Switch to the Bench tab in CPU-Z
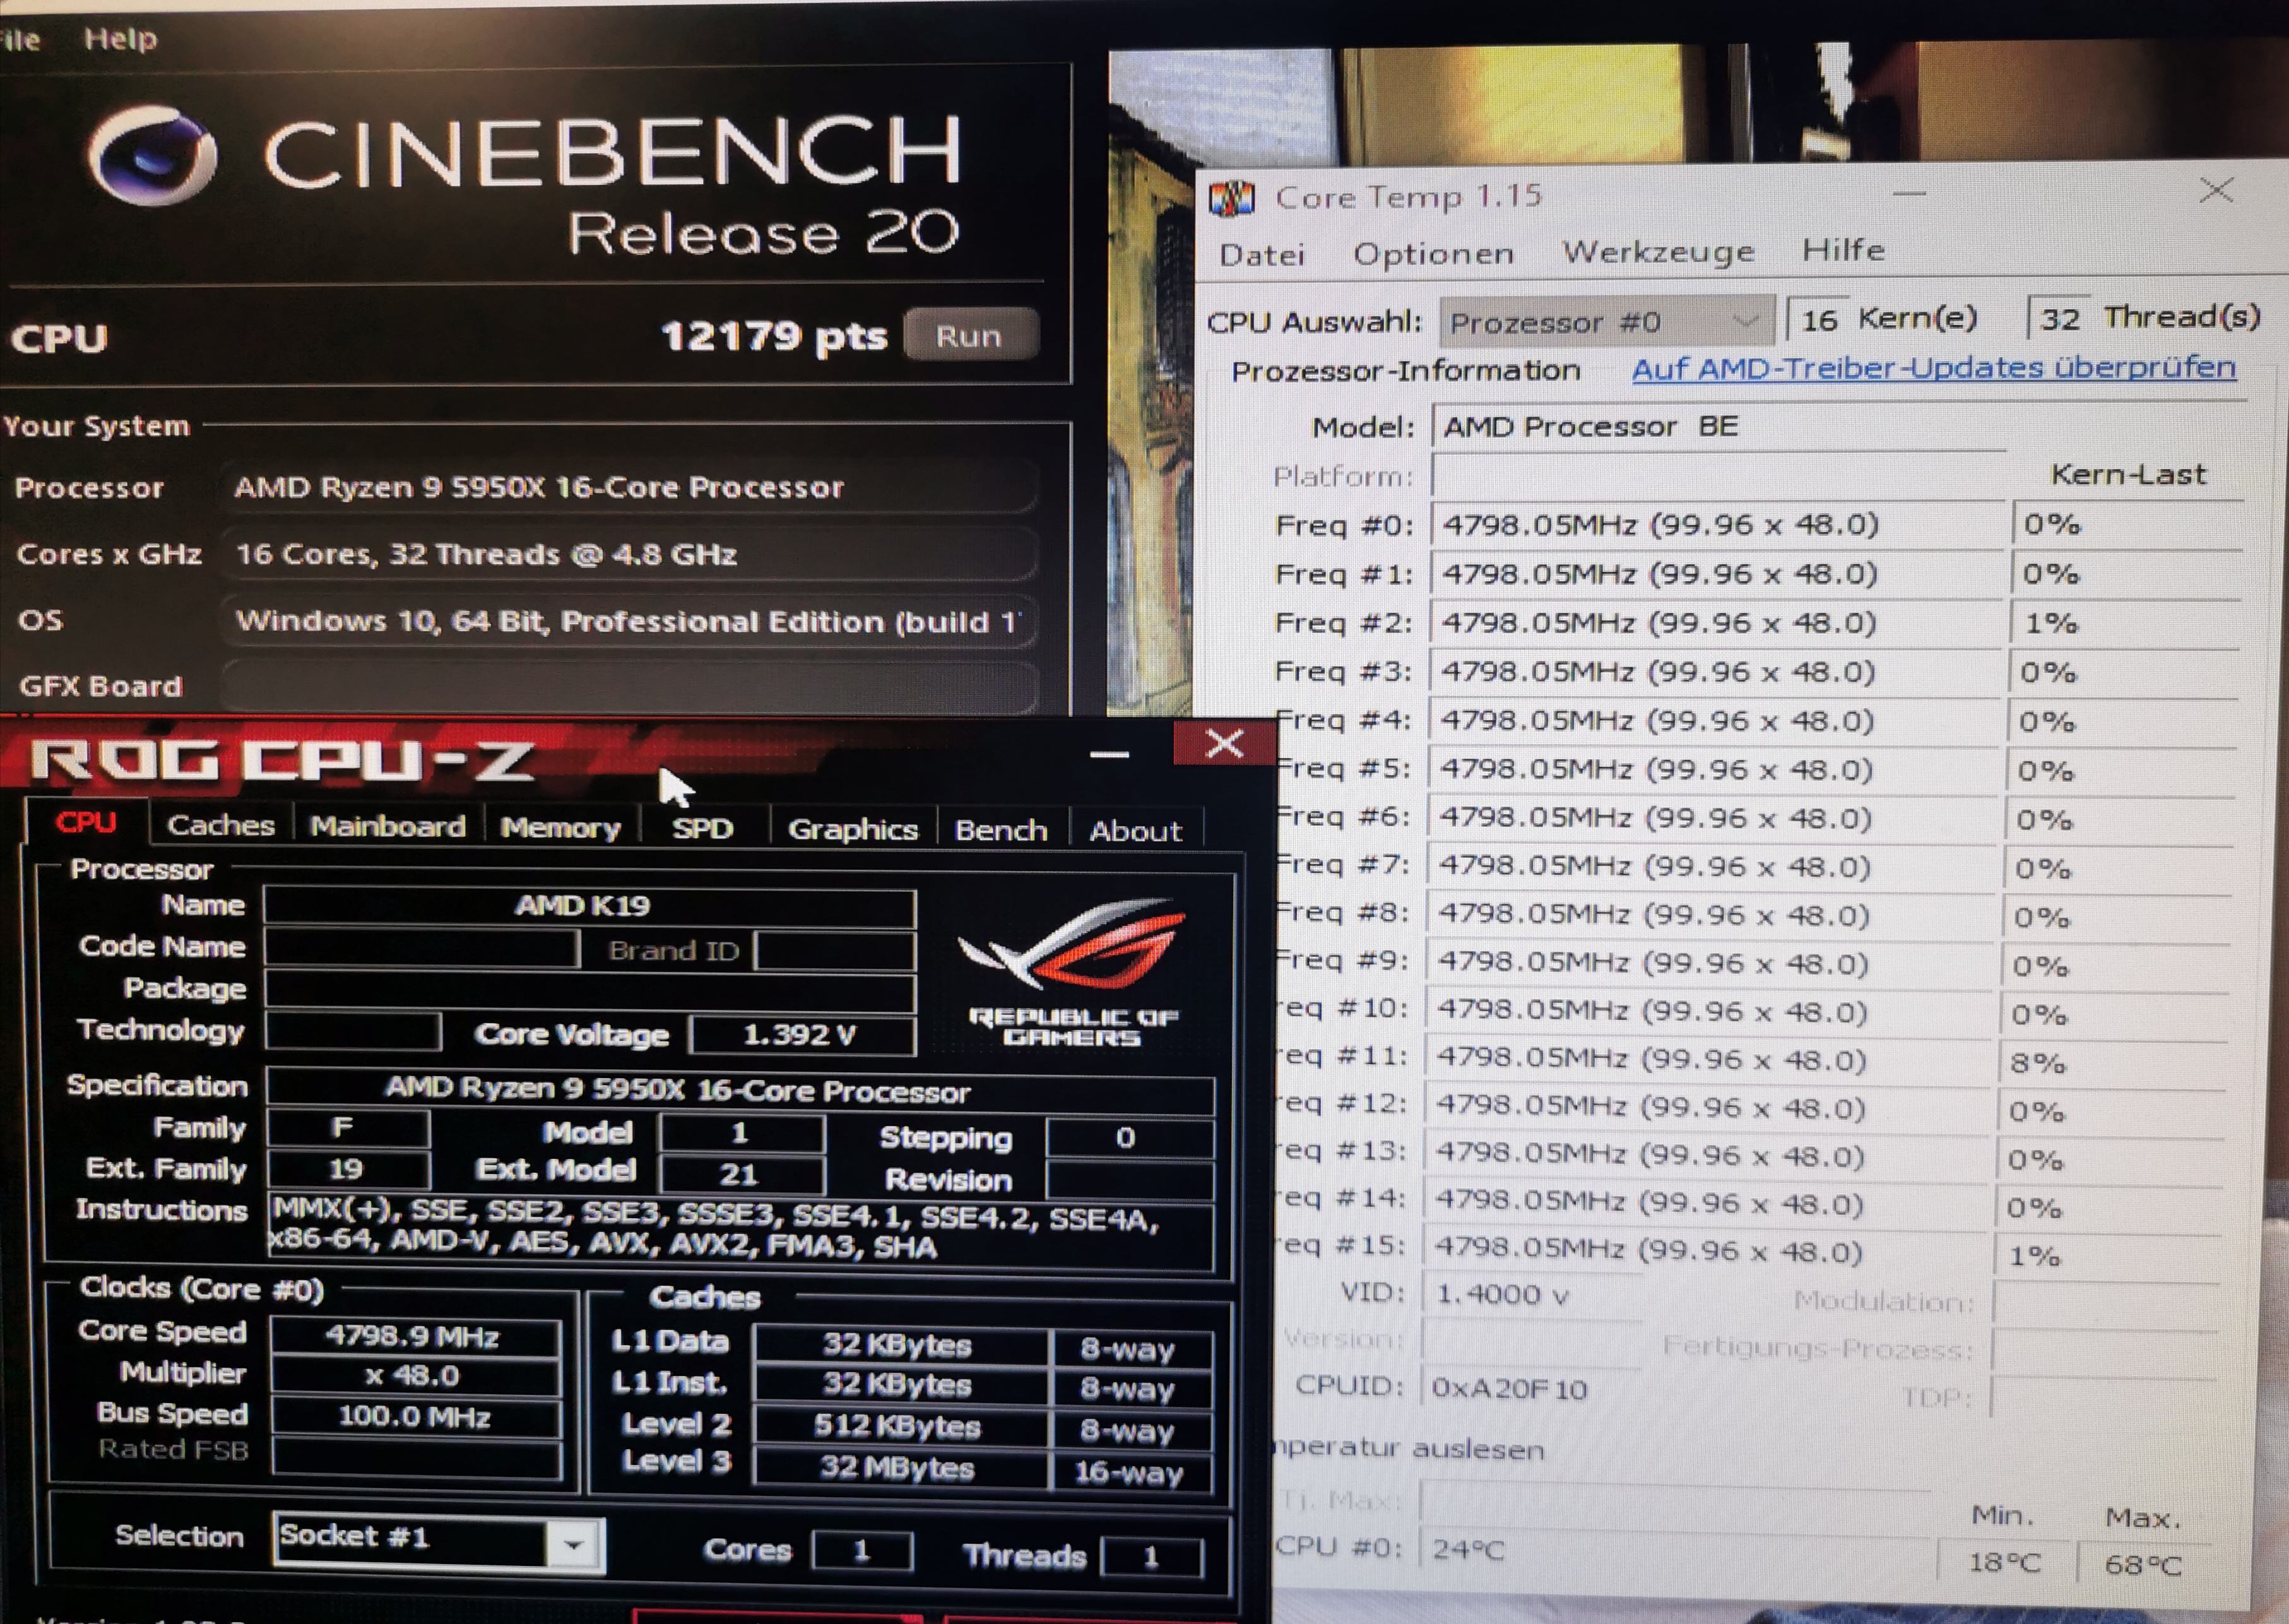The height and width of the screenshot is (1624, 2289). (1001, 830)
